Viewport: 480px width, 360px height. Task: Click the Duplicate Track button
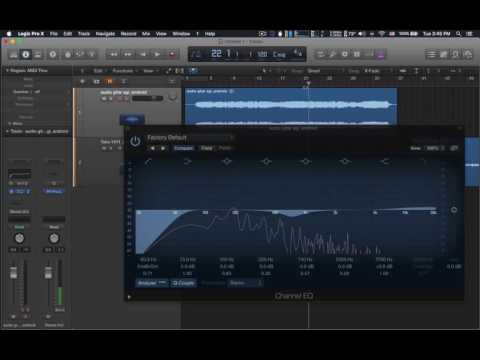point(96,81)
